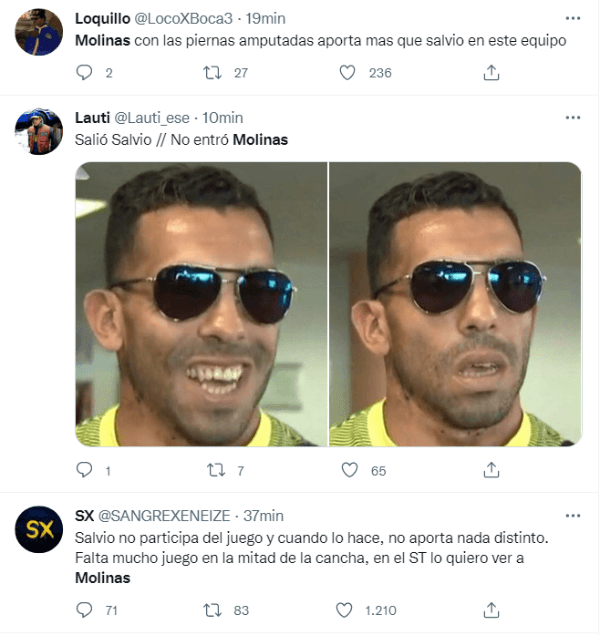Like Lauti's tweet with 65 likes

tap(349, 470)
